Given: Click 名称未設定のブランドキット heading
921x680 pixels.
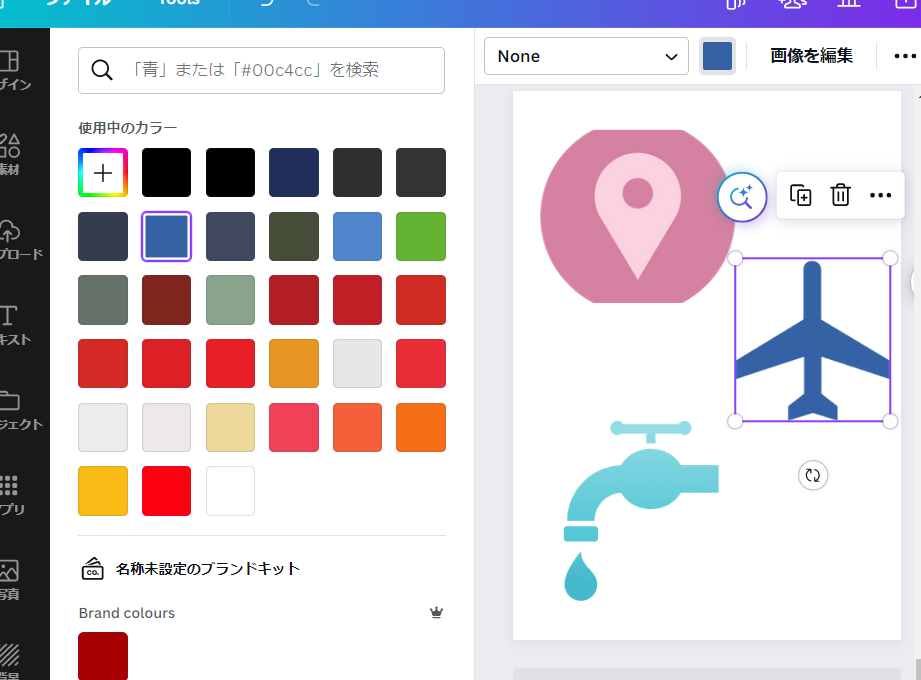Looking at the screenshot, I should click(x=208, y=568).
